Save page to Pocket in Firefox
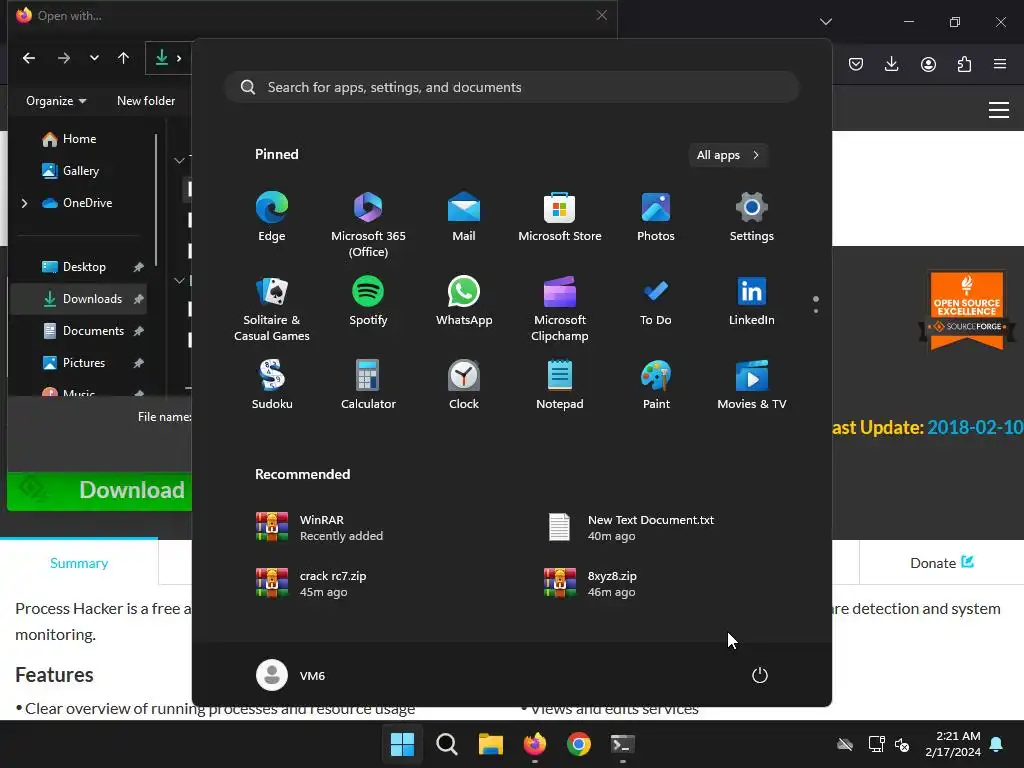The height and width of the screenshot is (768, 1024). (x=856, y=63)
